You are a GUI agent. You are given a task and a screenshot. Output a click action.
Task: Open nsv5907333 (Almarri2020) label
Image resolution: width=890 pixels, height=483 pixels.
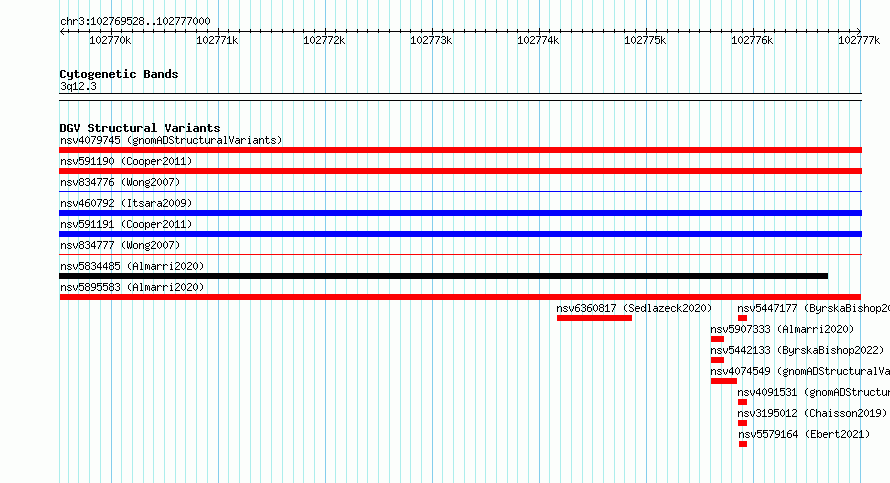[782, 329]
